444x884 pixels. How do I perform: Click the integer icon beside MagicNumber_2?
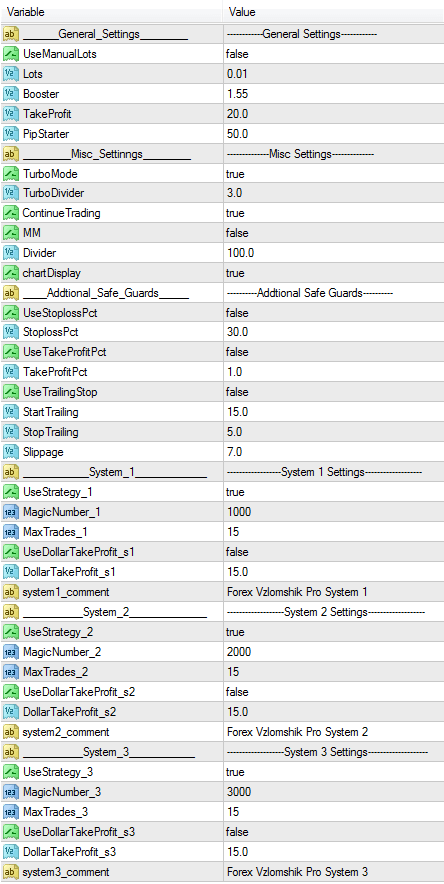tap(11, 652)
